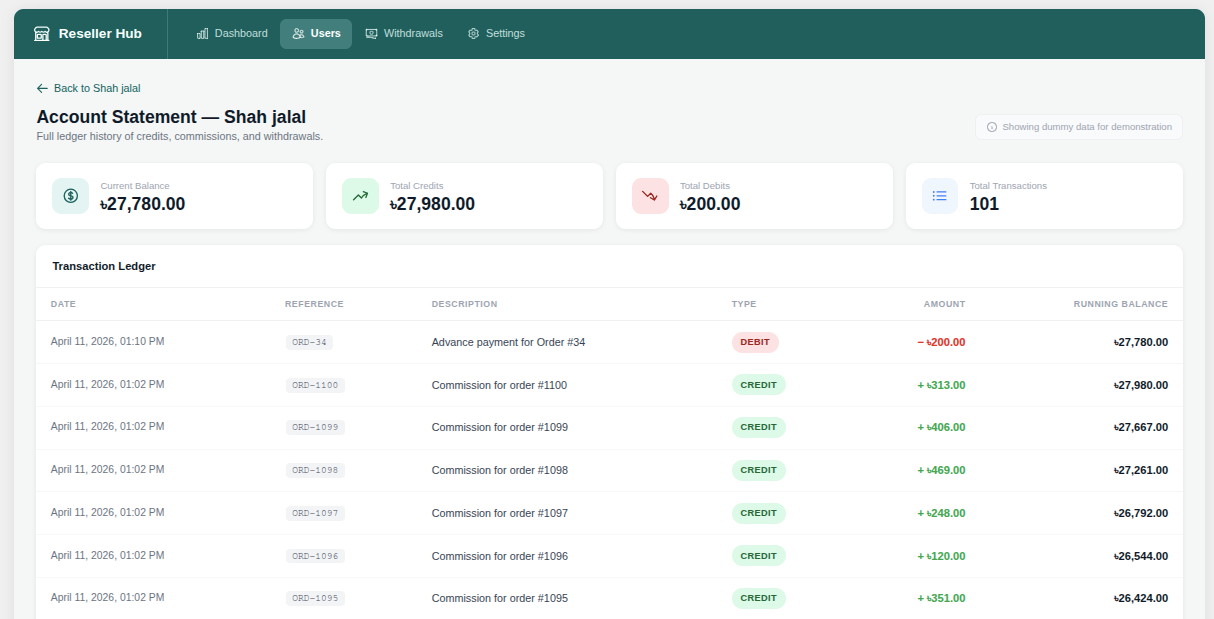Click the + ৳313.00 credit amount
The height and width of the screenshot is (619, 1214).
pos(941,385)
